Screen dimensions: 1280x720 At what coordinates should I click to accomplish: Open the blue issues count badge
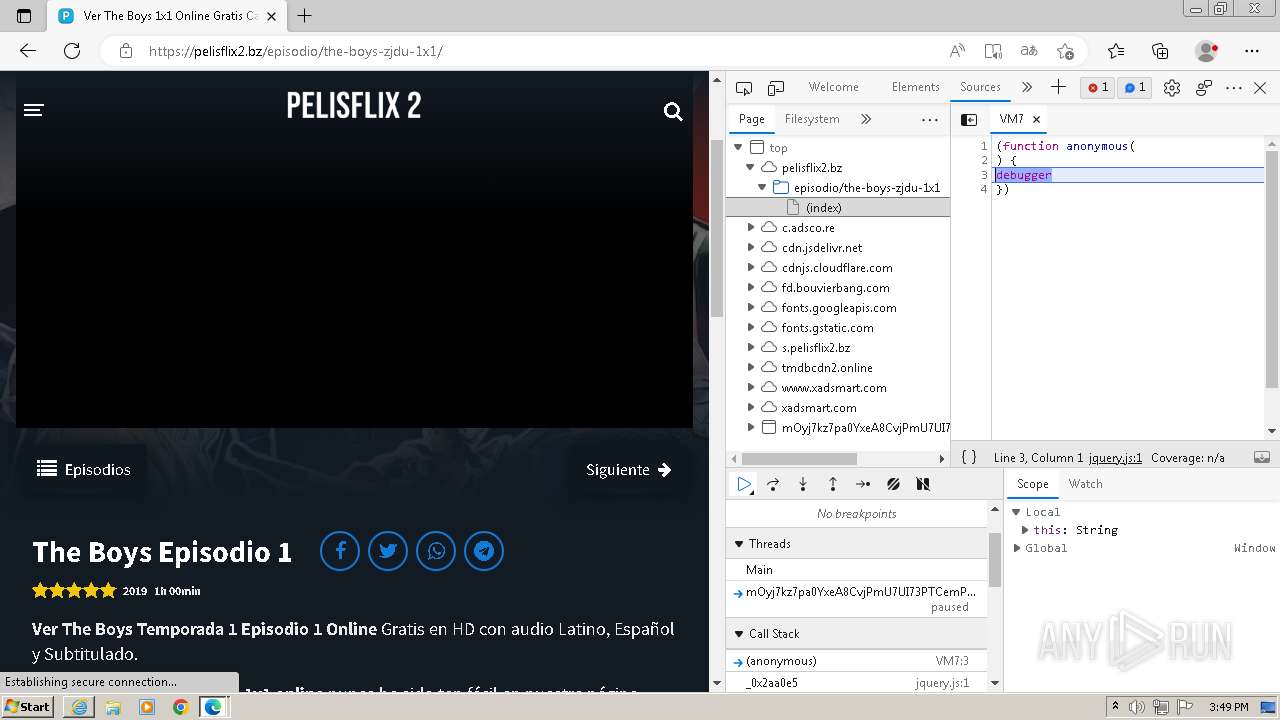coord(1135,88)
